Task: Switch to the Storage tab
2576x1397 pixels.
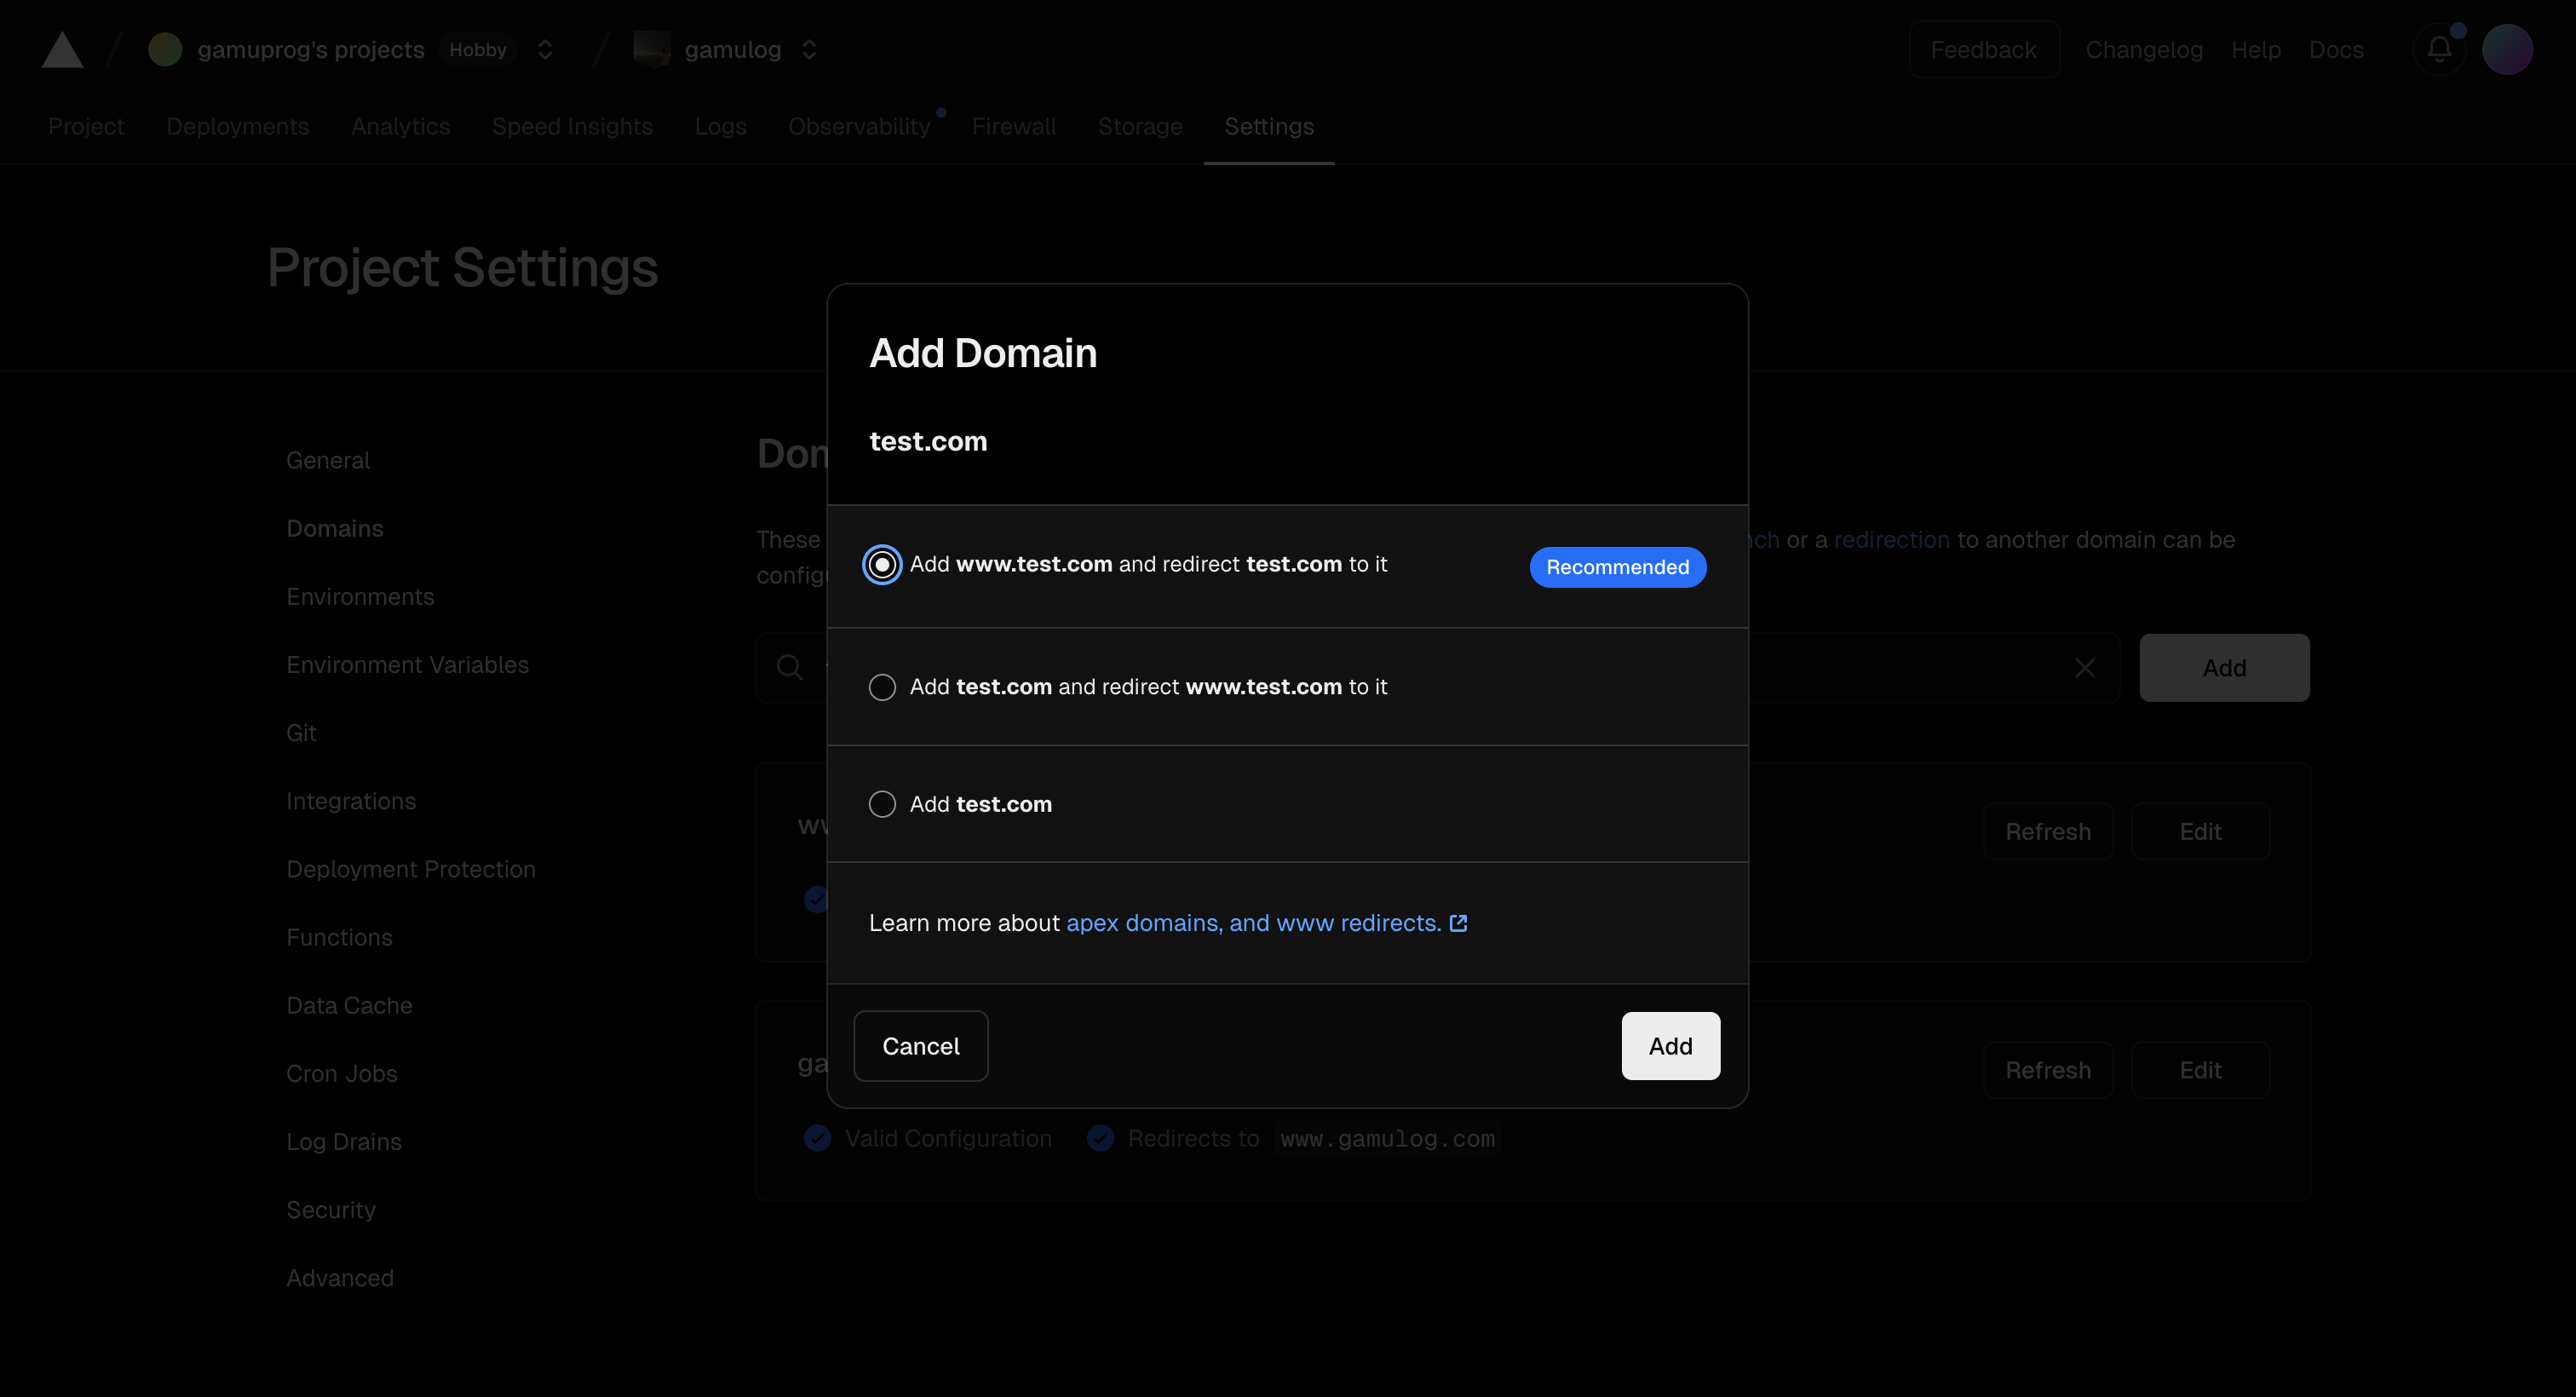Action: click(1140, 126)
